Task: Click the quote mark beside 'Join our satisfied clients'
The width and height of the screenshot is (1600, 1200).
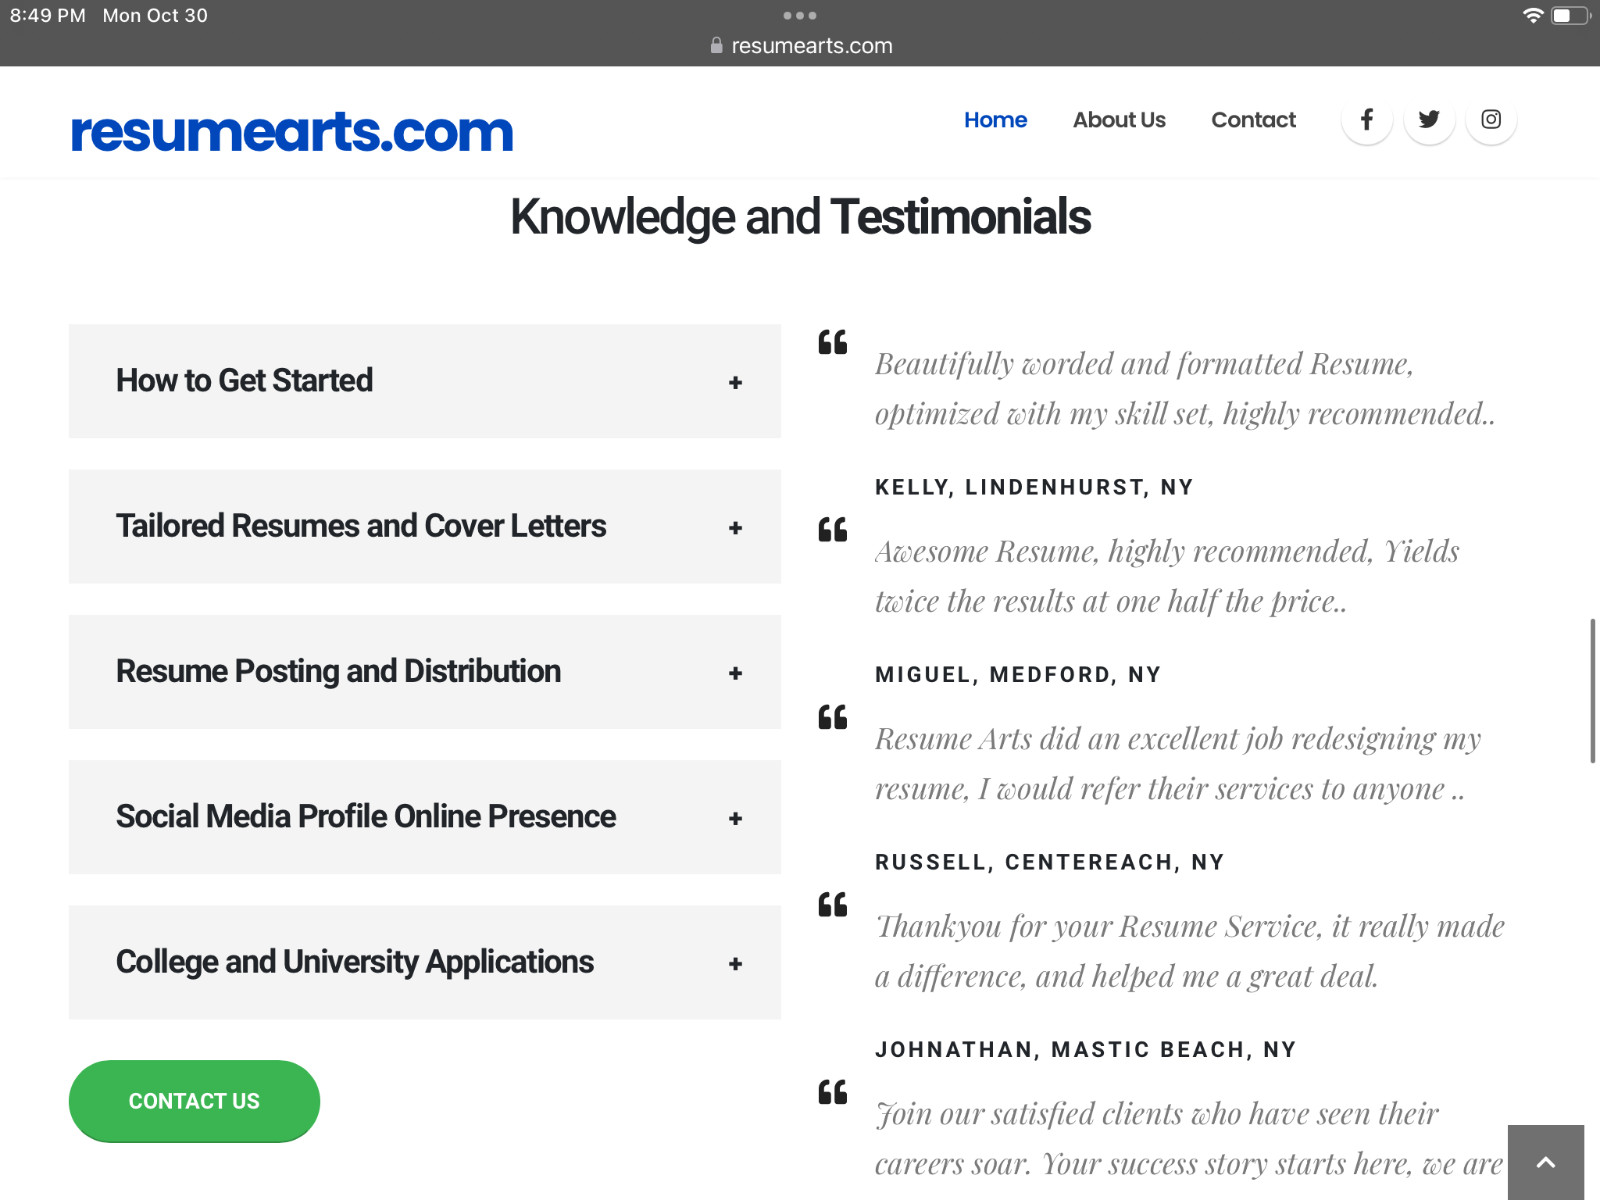Action: coord(833,1092)
